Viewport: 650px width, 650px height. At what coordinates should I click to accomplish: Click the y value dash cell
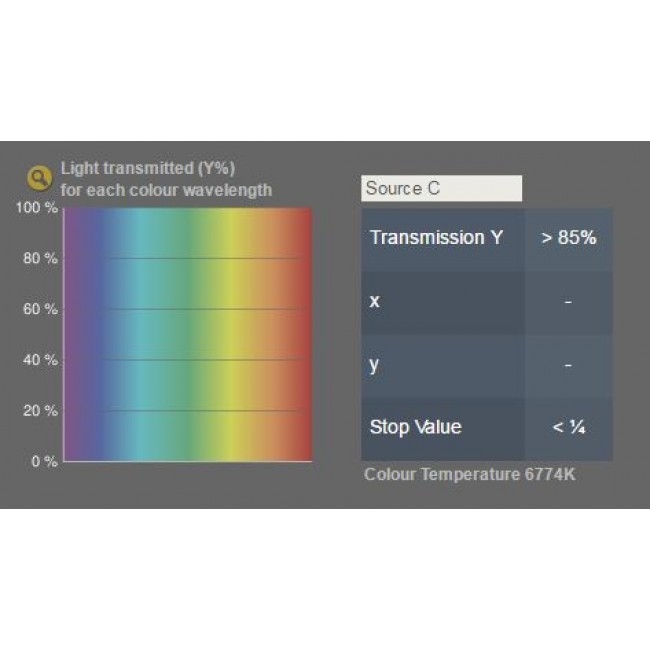(x=568, y=366)
